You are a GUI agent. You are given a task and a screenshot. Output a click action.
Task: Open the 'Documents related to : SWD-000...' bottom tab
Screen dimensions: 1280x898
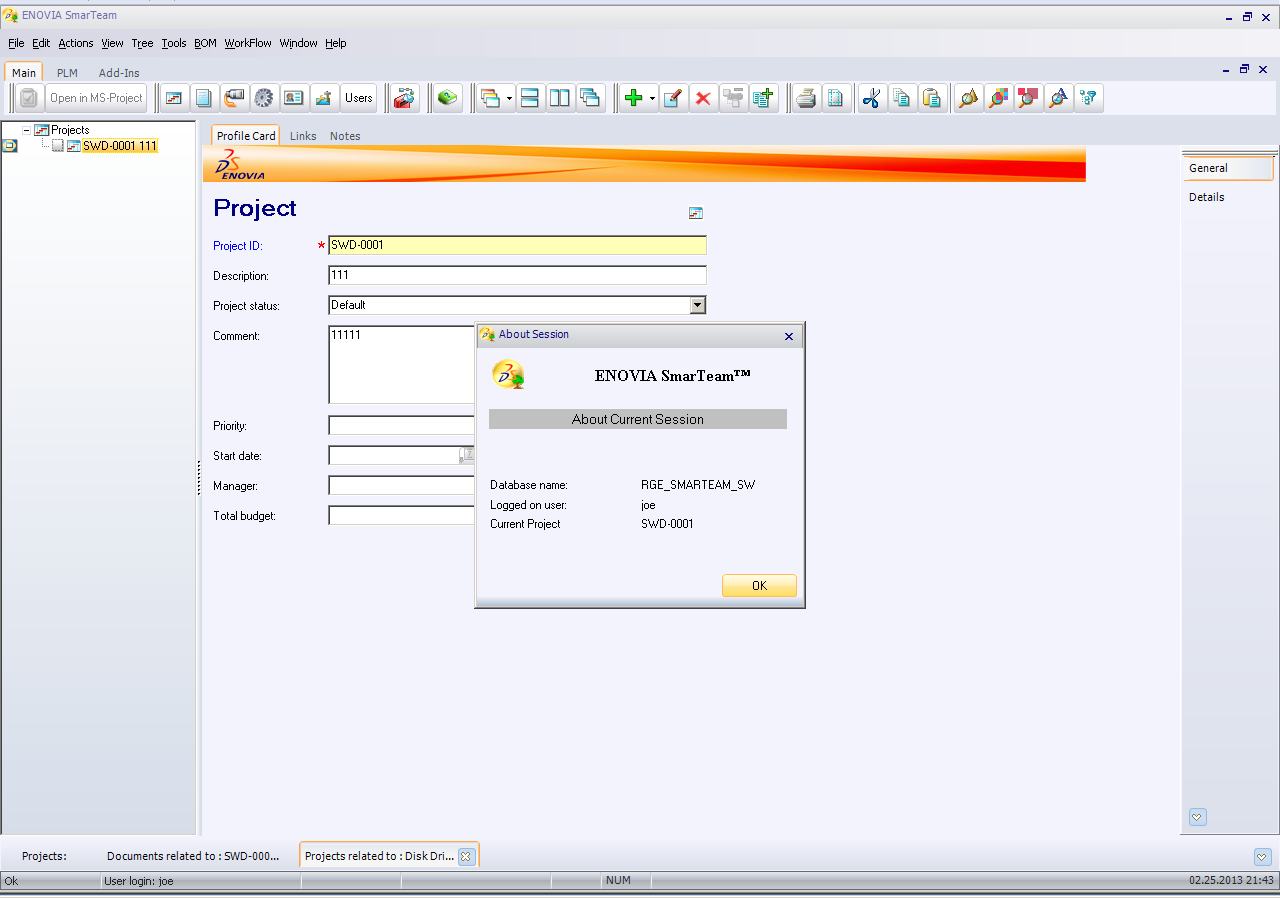(193, 856)
